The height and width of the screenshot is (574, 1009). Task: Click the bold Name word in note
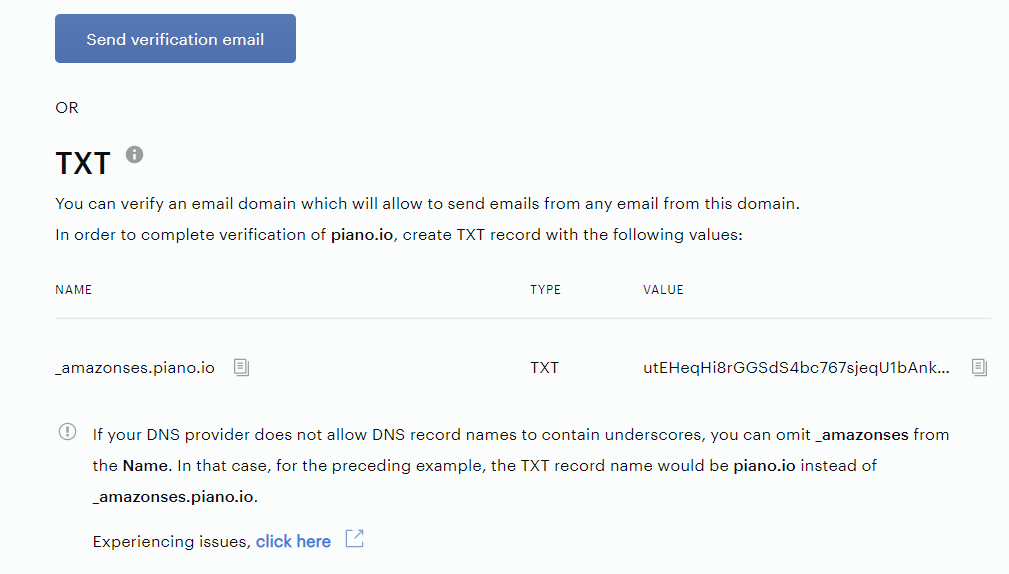coord(145,466)
